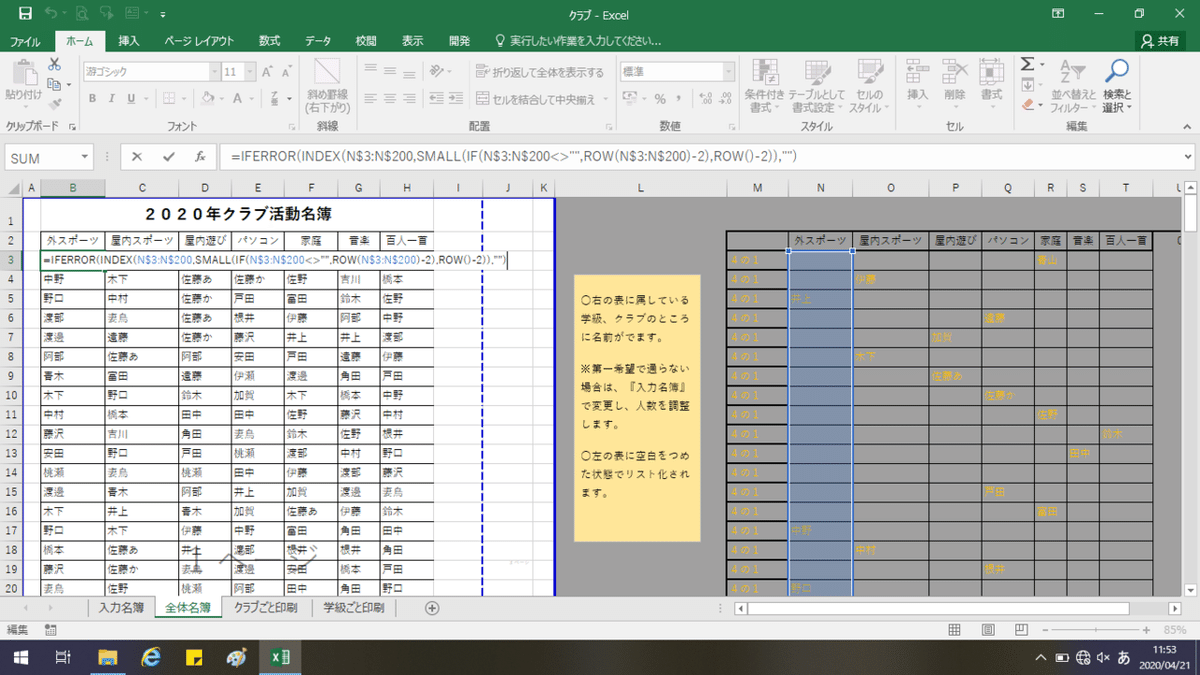The width and height of the screenshot is (1200, 675).
Task: Click merge and center (セルを結合して中央揃え)
Action: (536, 98)
